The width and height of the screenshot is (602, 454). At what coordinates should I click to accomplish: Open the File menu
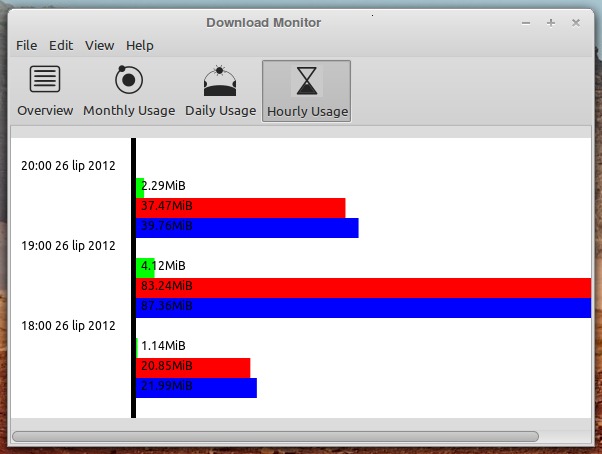tap(26, 45)
